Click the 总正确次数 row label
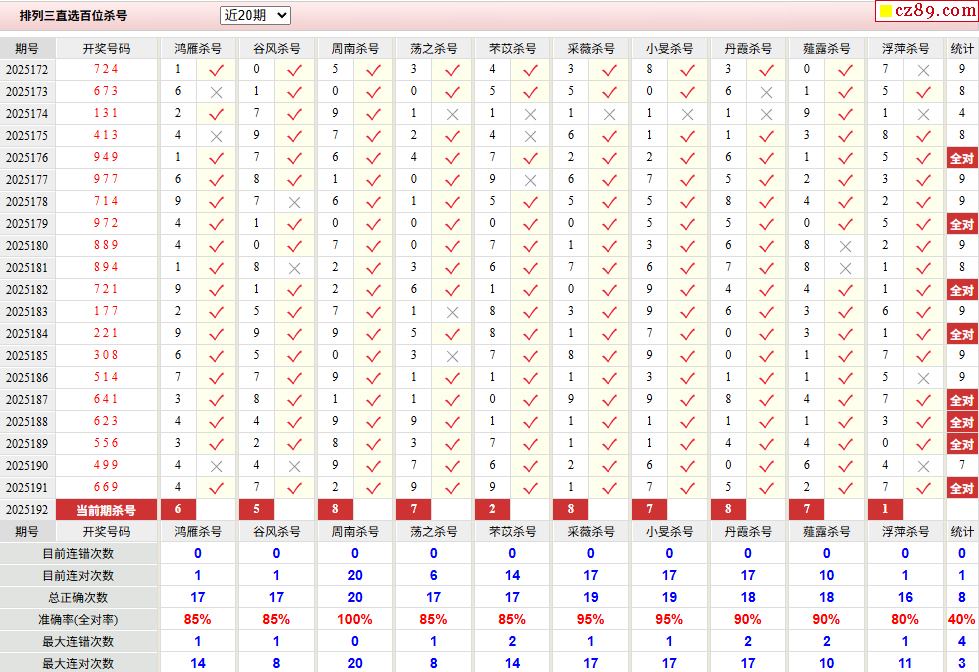The height and width of the screenshot is (672, 979). (x=78, y=598)
